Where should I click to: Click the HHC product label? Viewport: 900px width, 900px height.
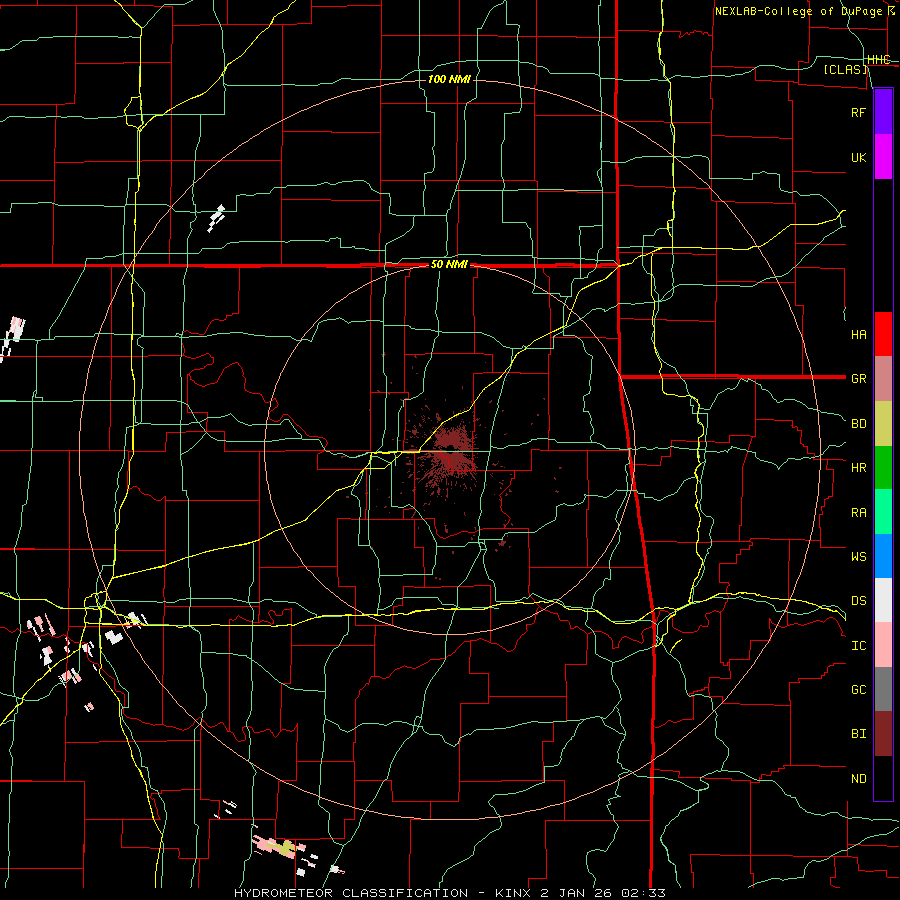(878, 60)
